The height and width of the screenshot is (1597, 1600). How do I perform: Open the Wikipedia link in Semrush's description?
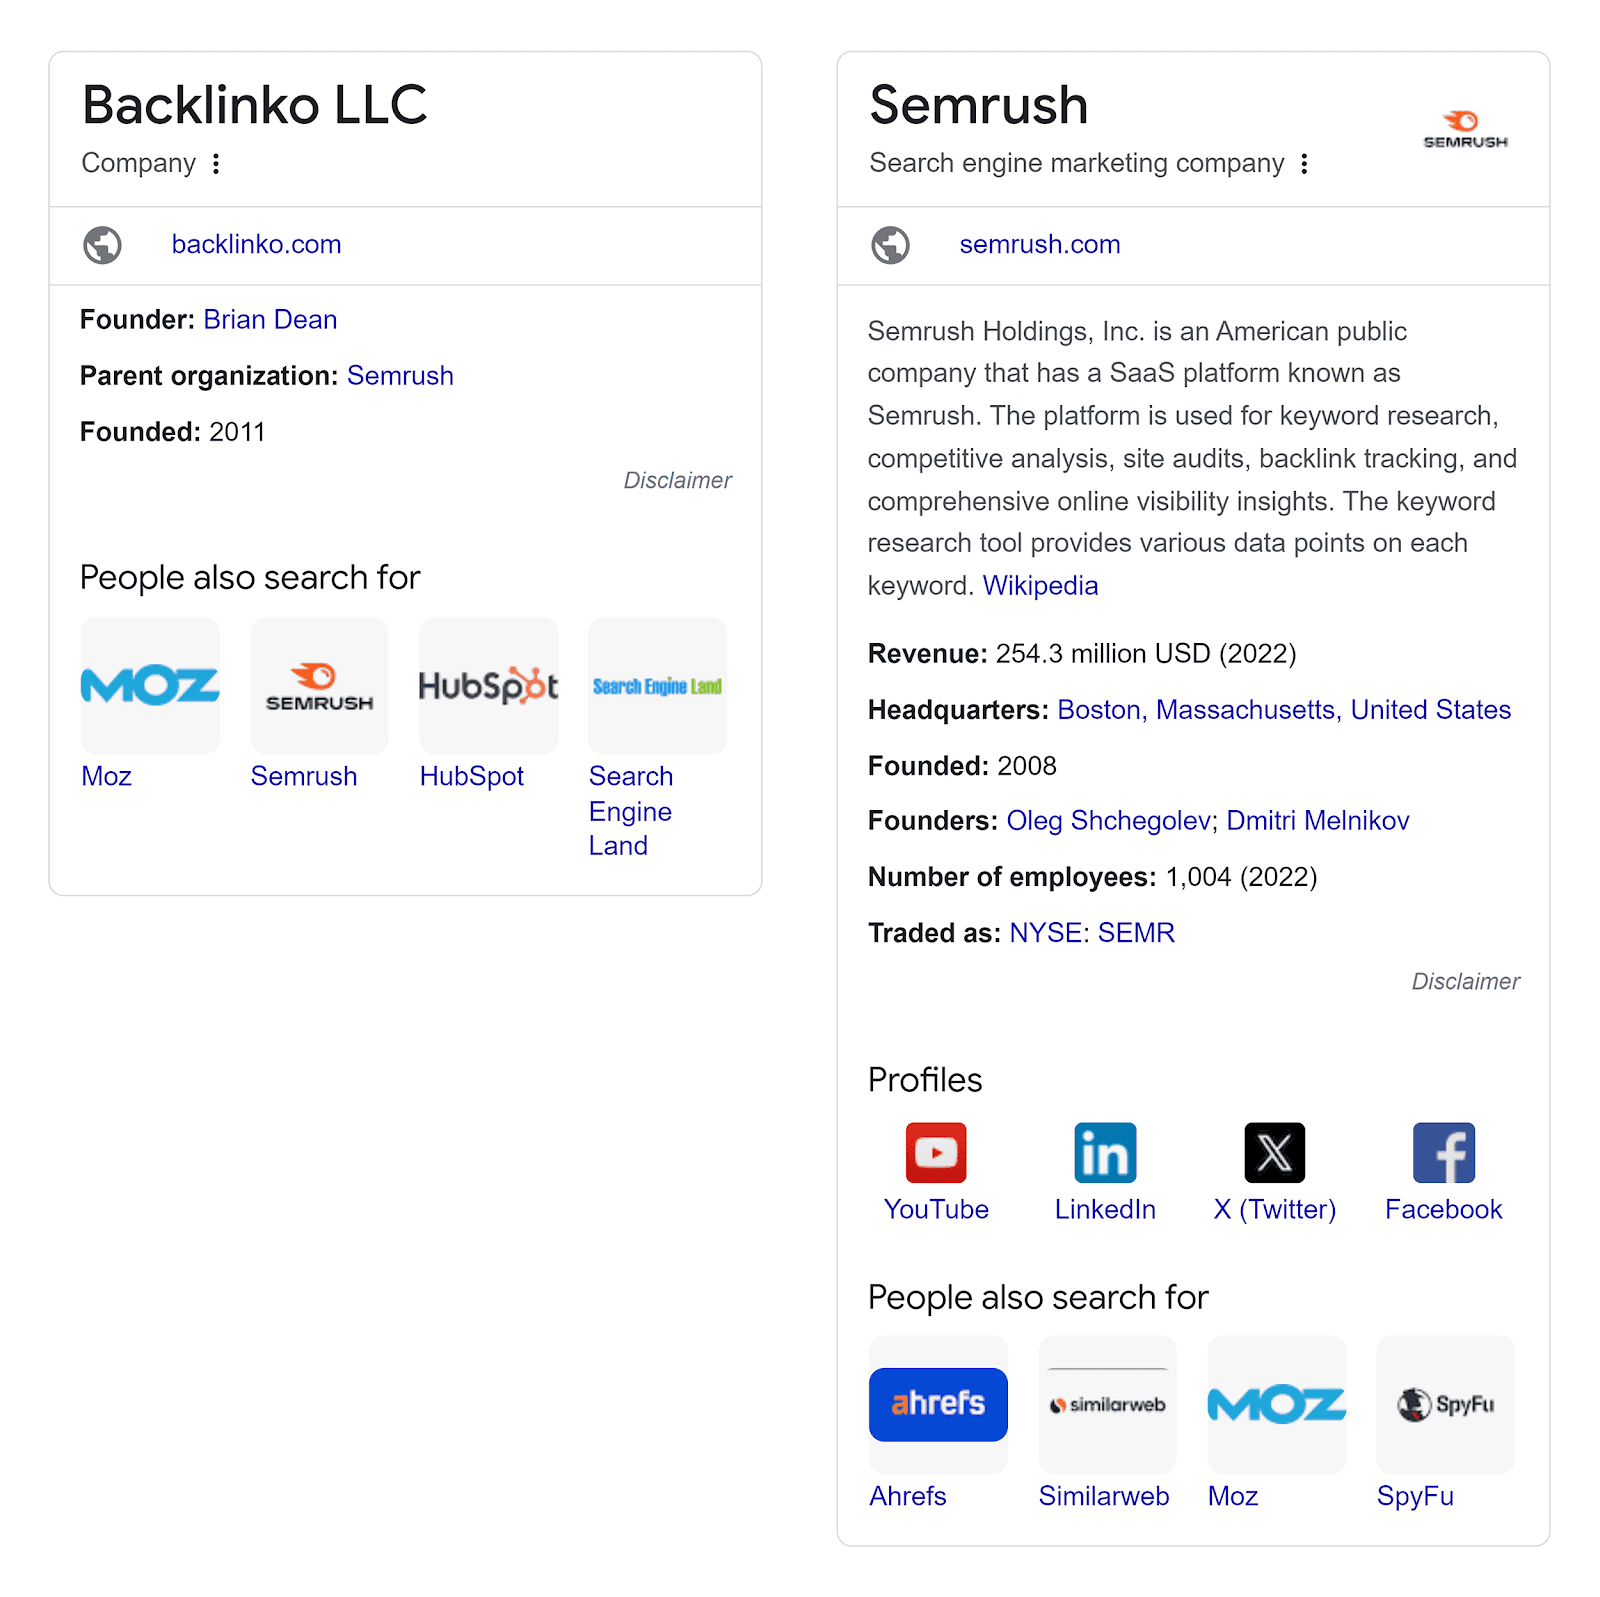point(1040,585)
